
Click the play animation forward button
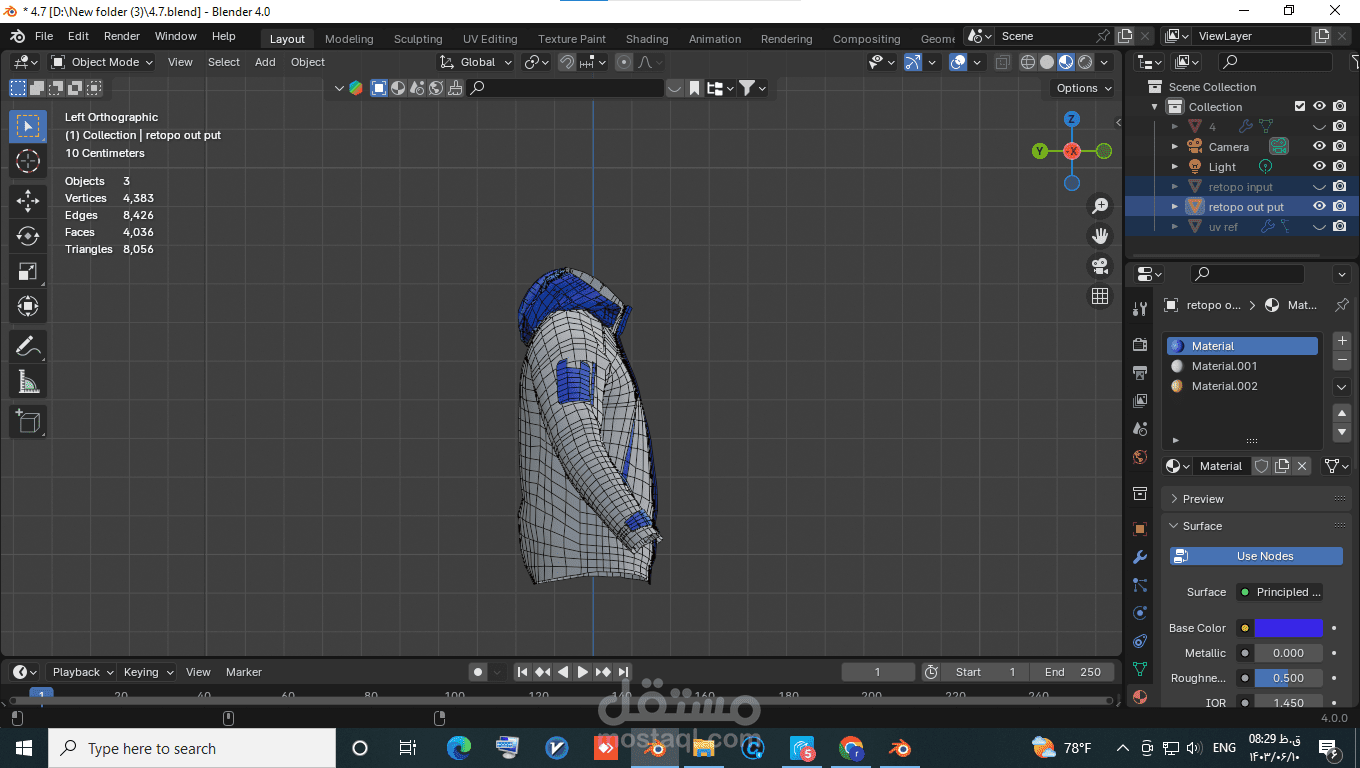(x=582, y=672)
